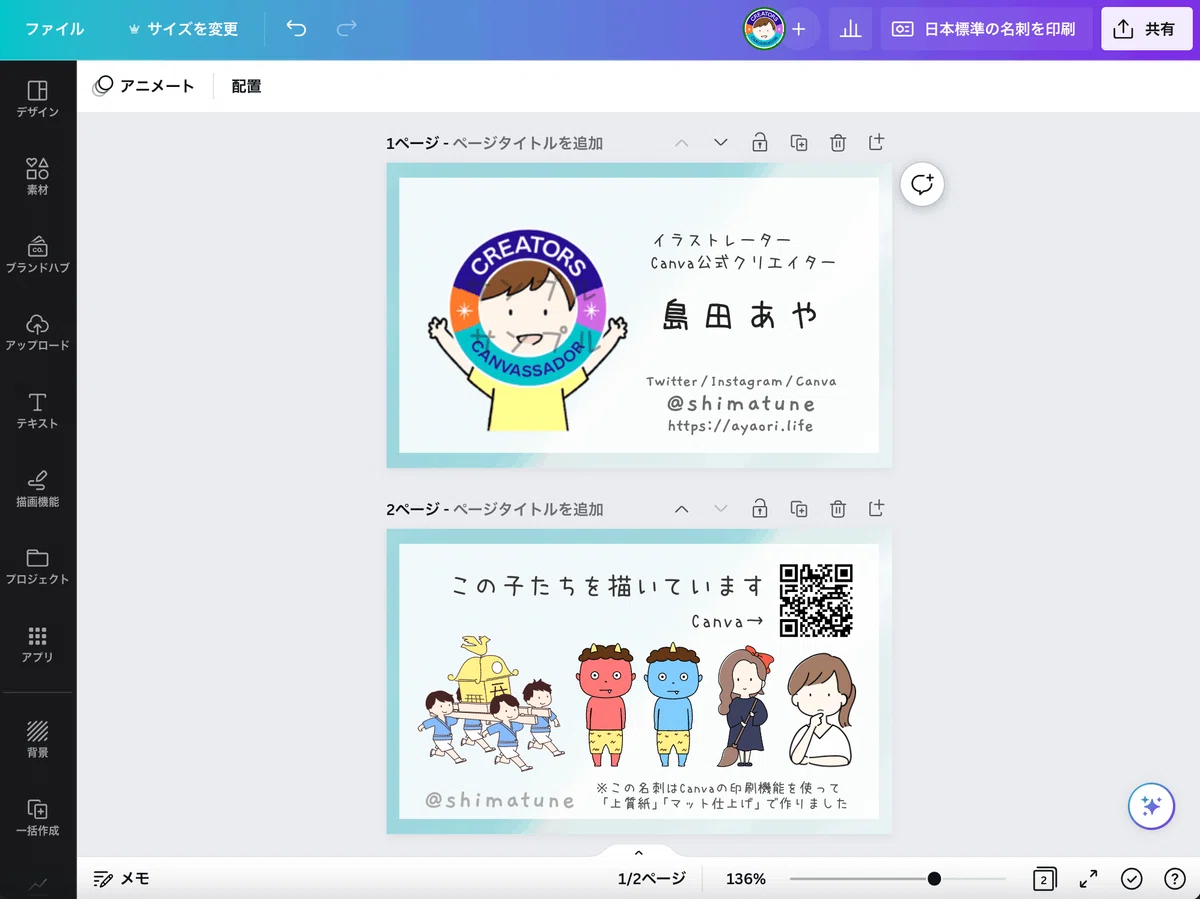The image size is (1200, 899).
Task: Open help with the question mark icon
Action: [x=1175, y=879]
